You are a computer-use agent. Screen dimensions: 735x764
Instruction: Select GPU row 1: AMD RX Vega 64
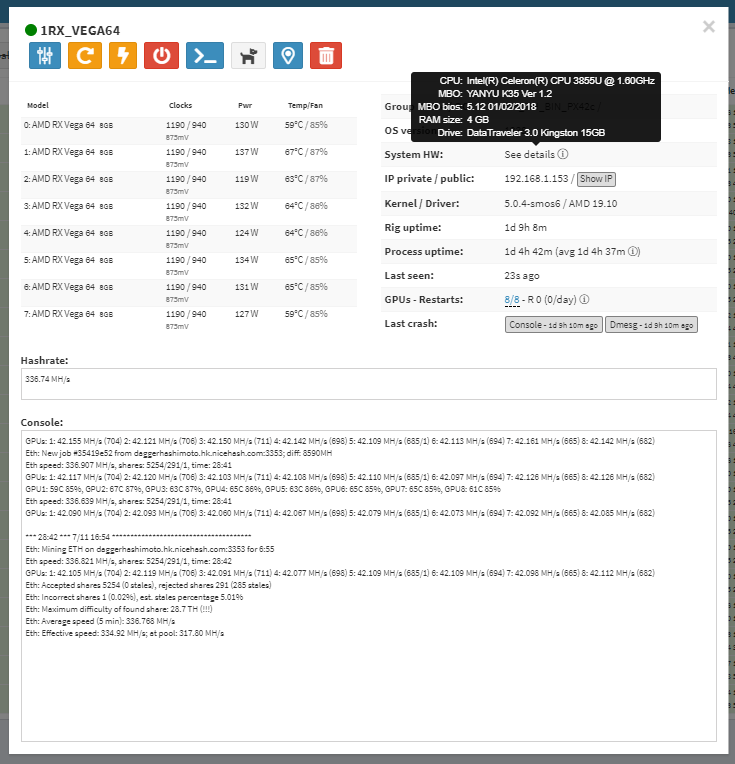(x=189, y=158)
